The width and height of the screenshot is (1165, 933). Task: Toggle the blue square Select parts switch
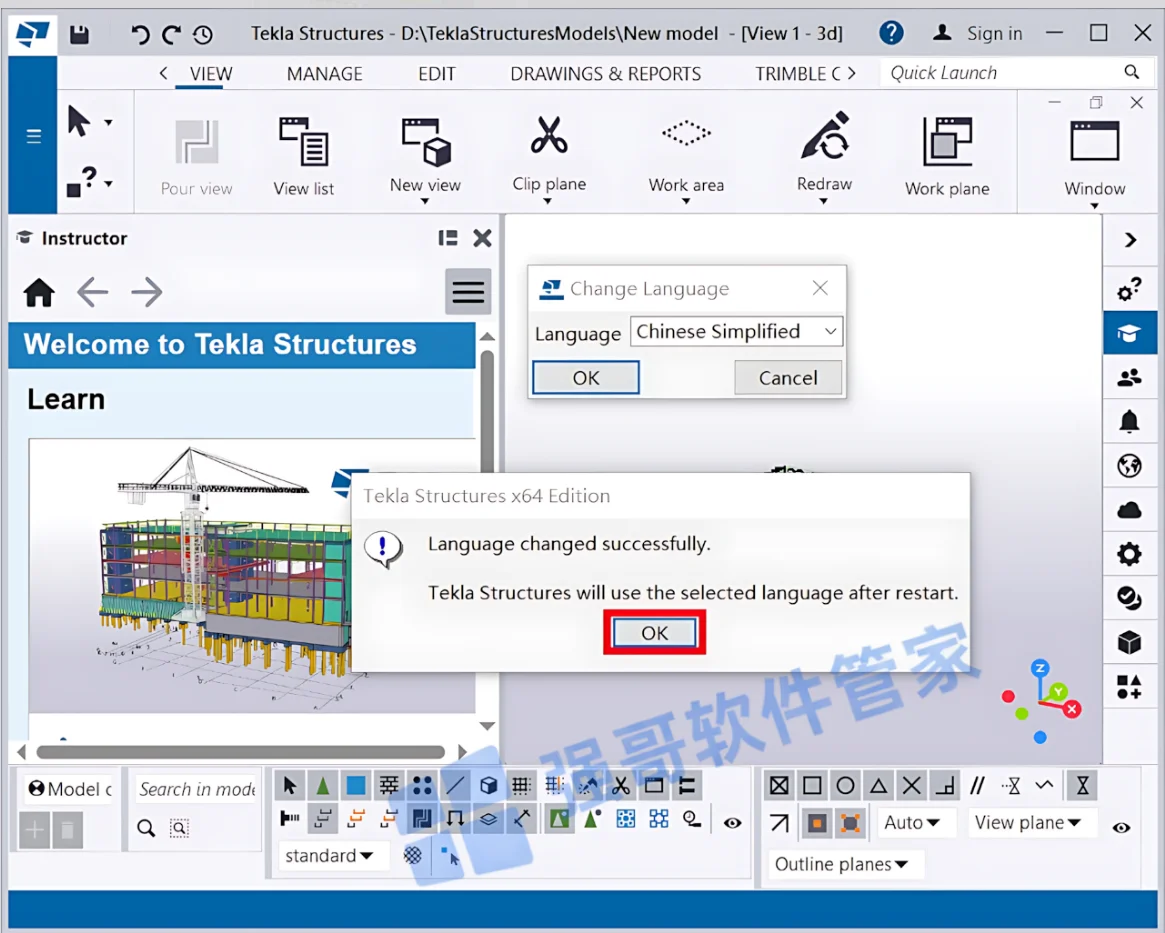tap(356, 785)
